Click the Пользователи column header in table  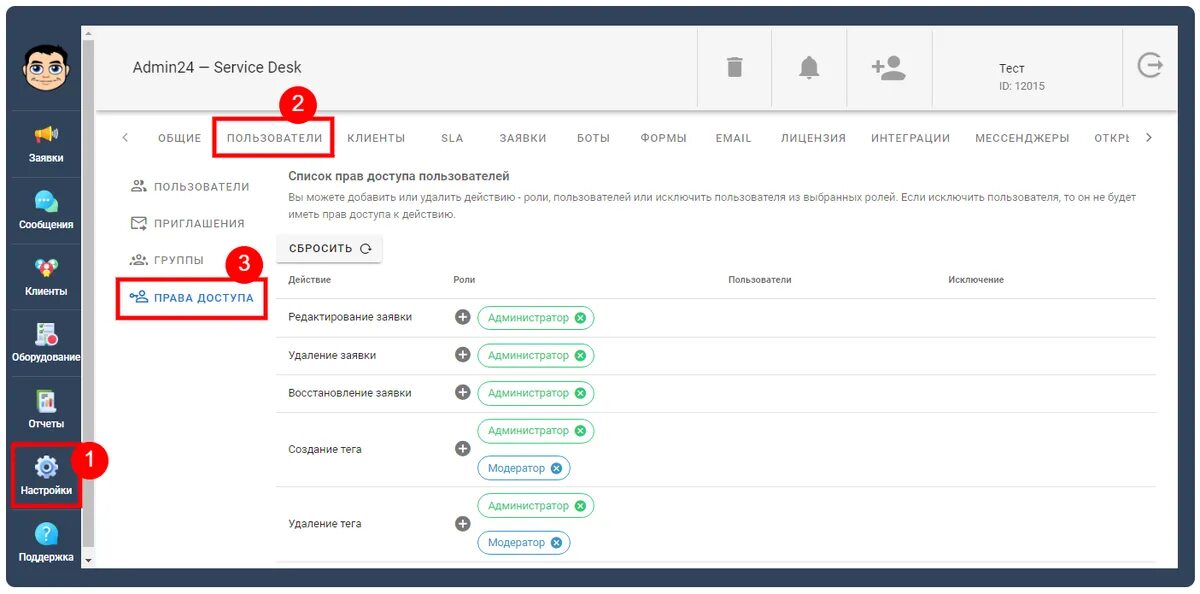click(x=760, y=280)
